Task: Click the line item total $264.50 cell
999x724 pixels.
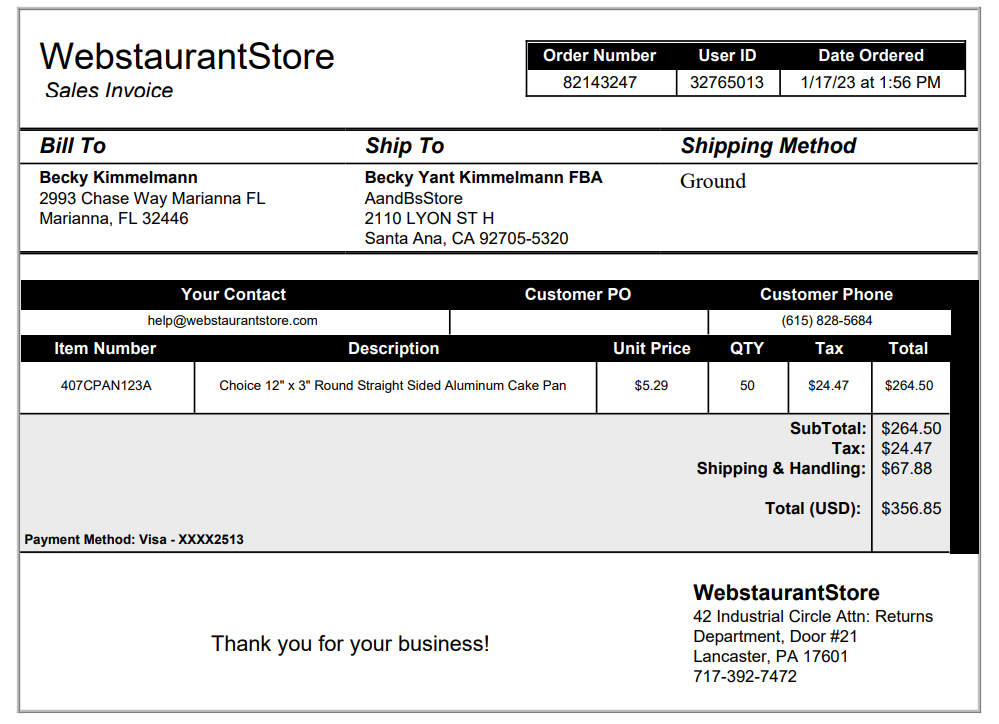Action: pyautogui.click(x=909, y=386)
